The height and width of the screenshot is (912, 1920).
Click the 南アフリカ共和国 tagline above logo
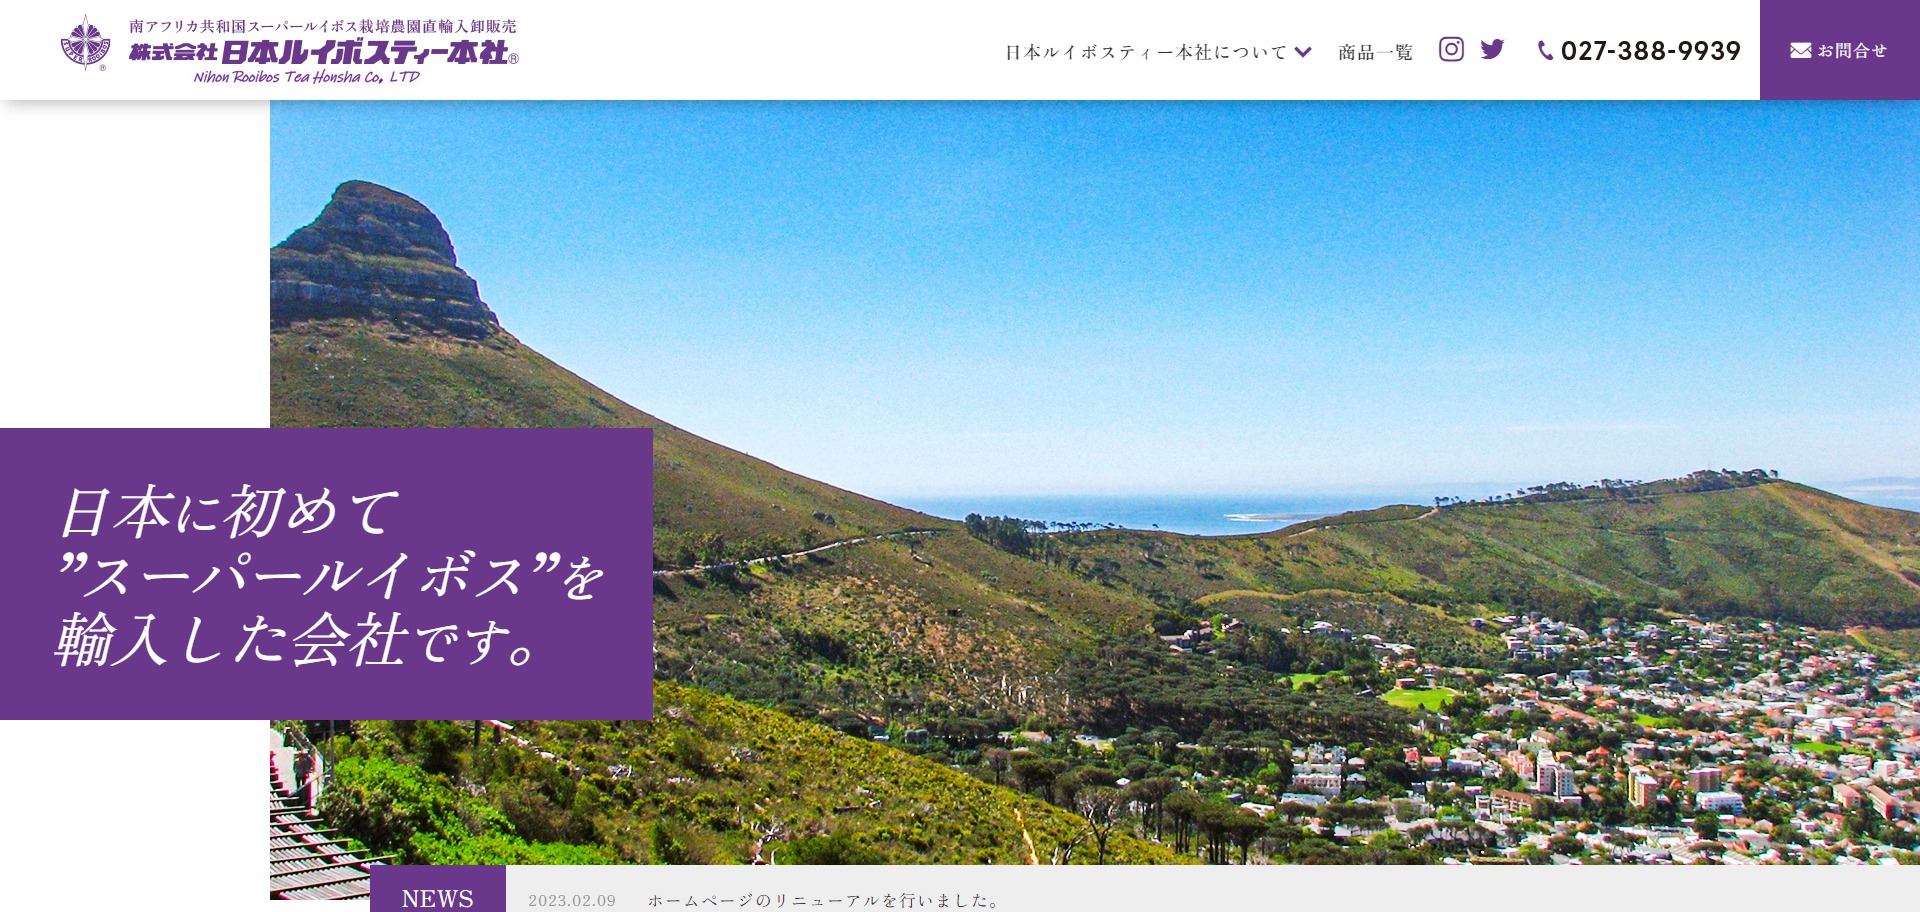click(x=322, y=26)
